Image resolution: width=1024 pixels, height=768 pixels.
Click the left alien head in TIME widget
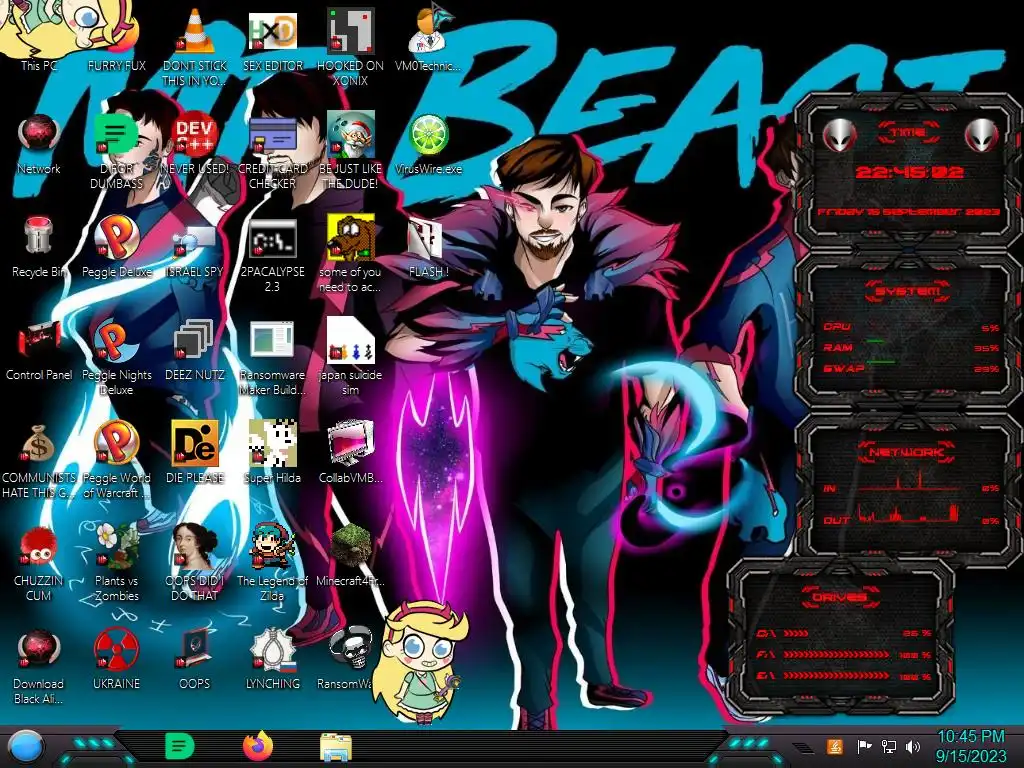(839, 135)
